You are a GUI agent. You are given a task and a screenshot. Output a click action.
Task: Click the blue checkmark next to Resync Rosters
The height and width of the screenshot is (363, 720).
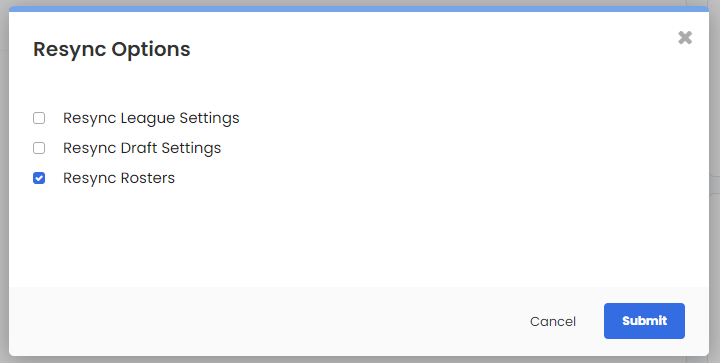[x=39, y=178]
